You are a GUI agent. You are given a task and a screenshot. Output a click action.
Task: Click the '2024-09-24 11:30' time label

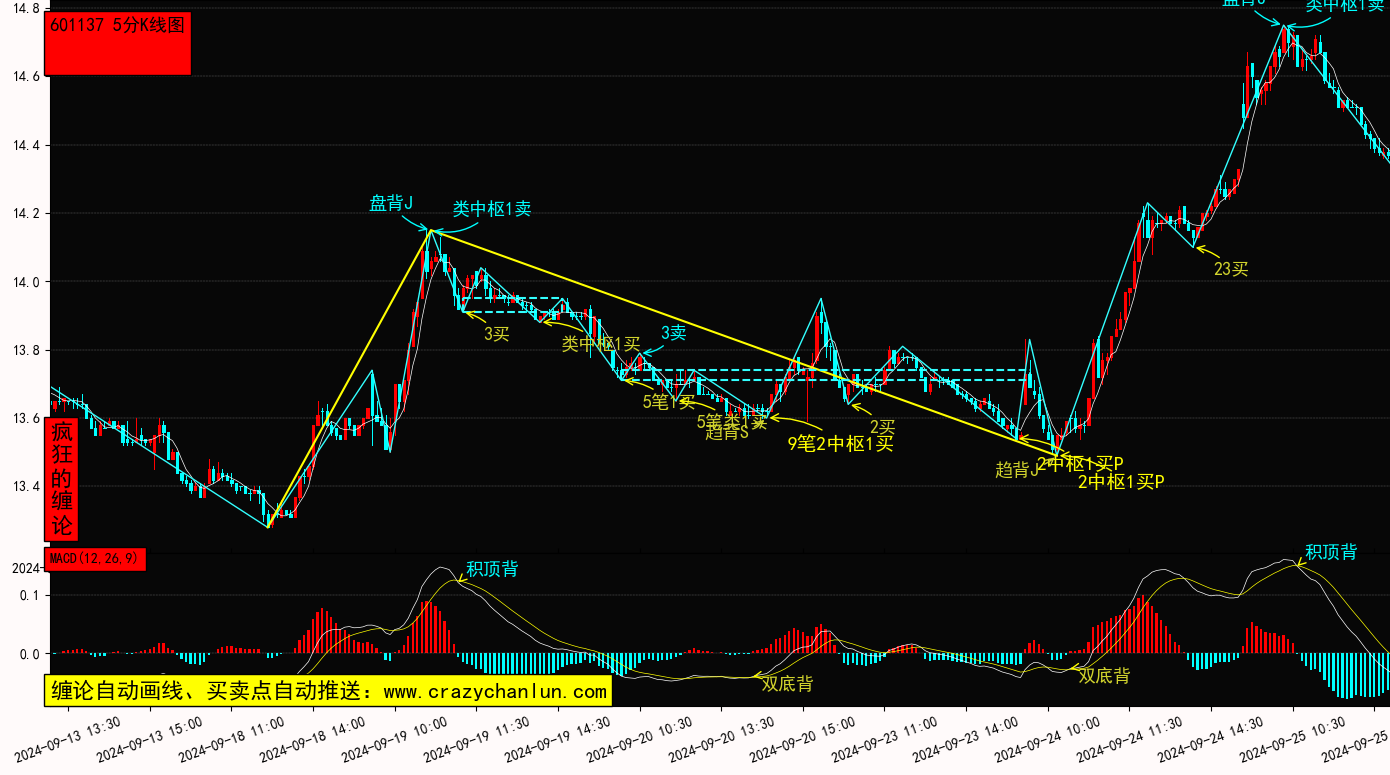tap(1130, 739)
